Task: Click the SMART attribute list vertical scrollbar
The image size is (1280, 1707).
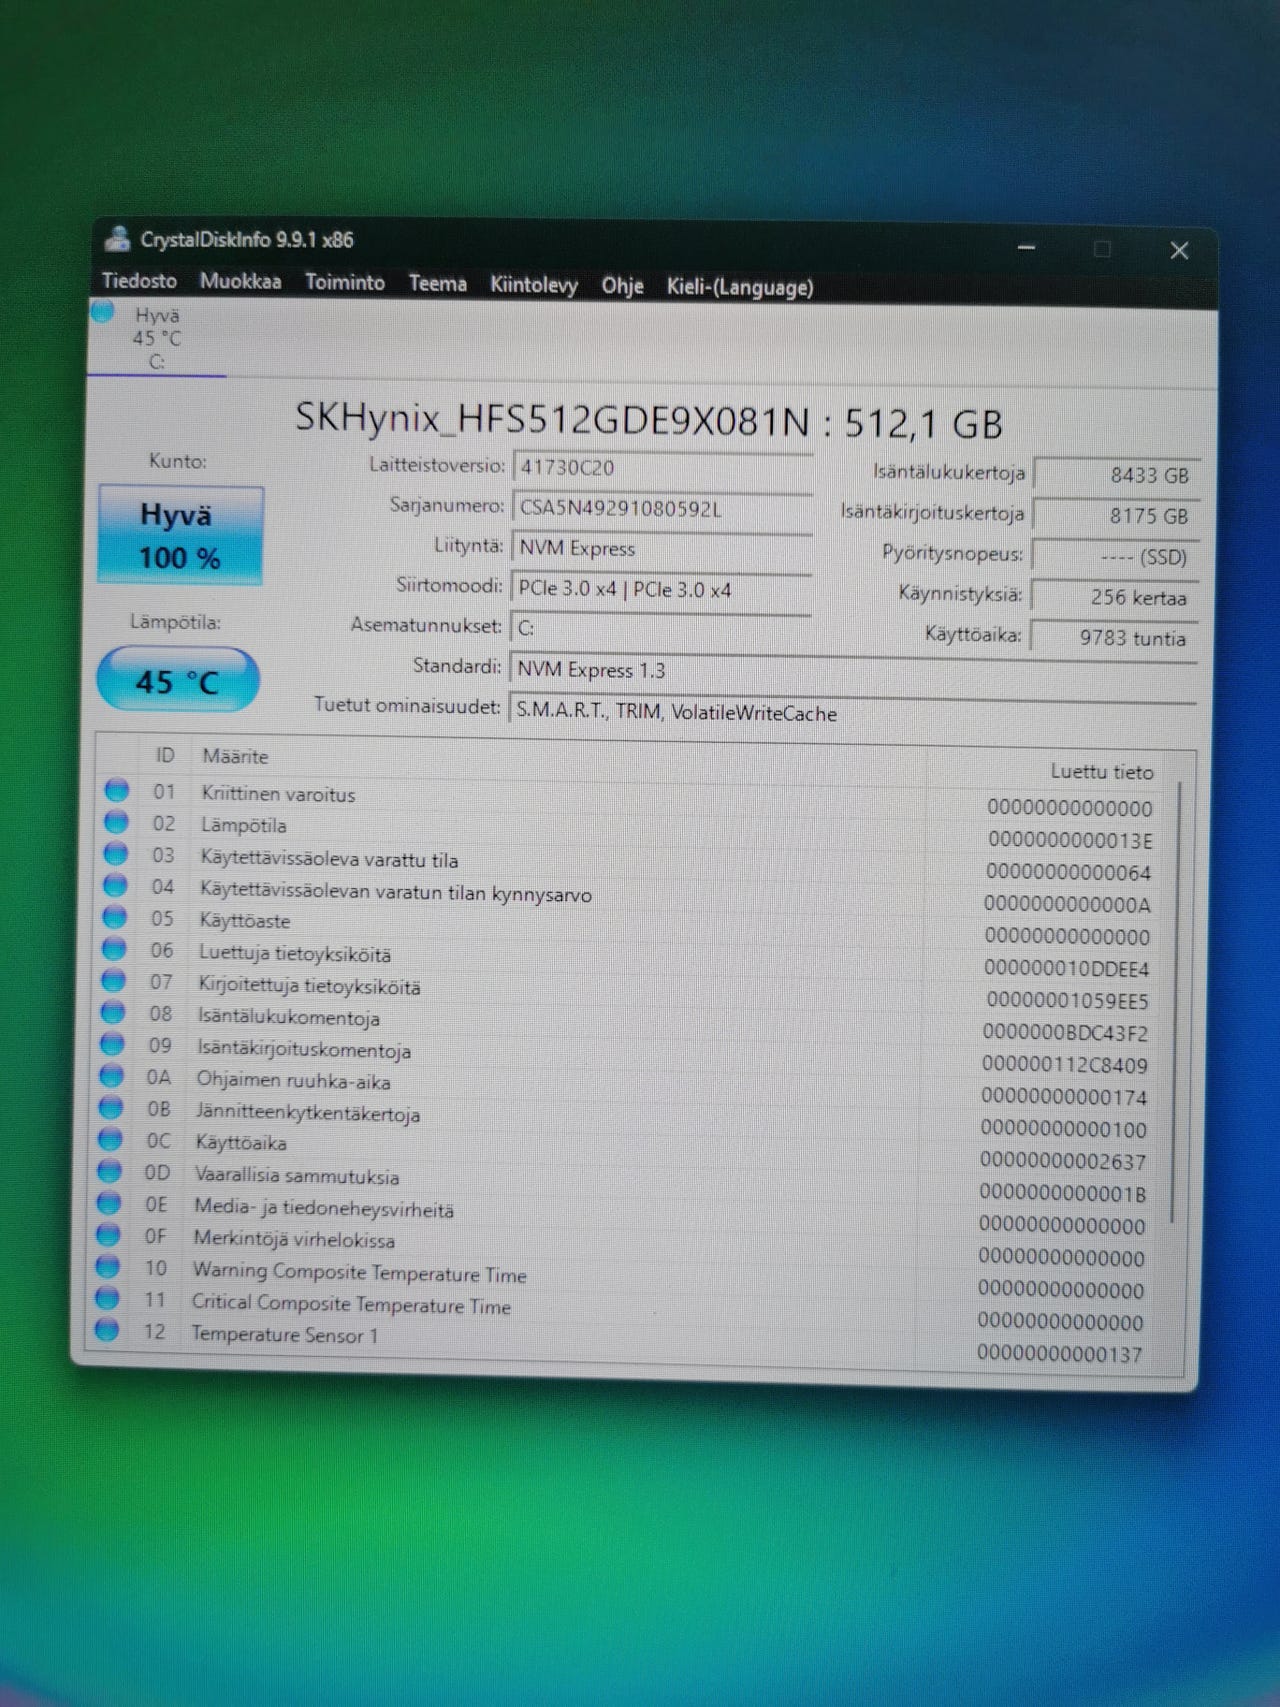Action: [x=1178, y=1000]
